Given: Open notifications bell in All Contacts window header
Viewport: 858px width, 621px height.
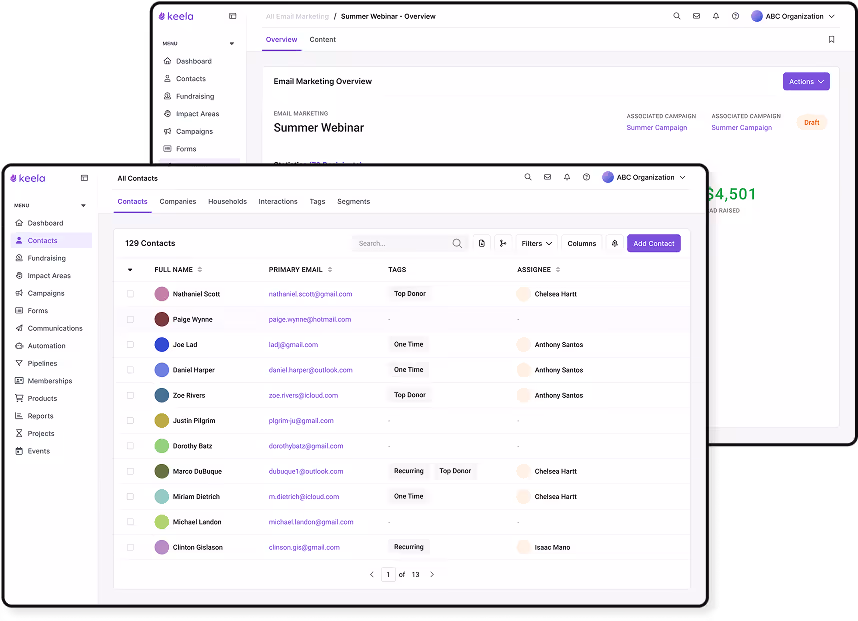Looking at the screenshot, I should pos(567,177).
